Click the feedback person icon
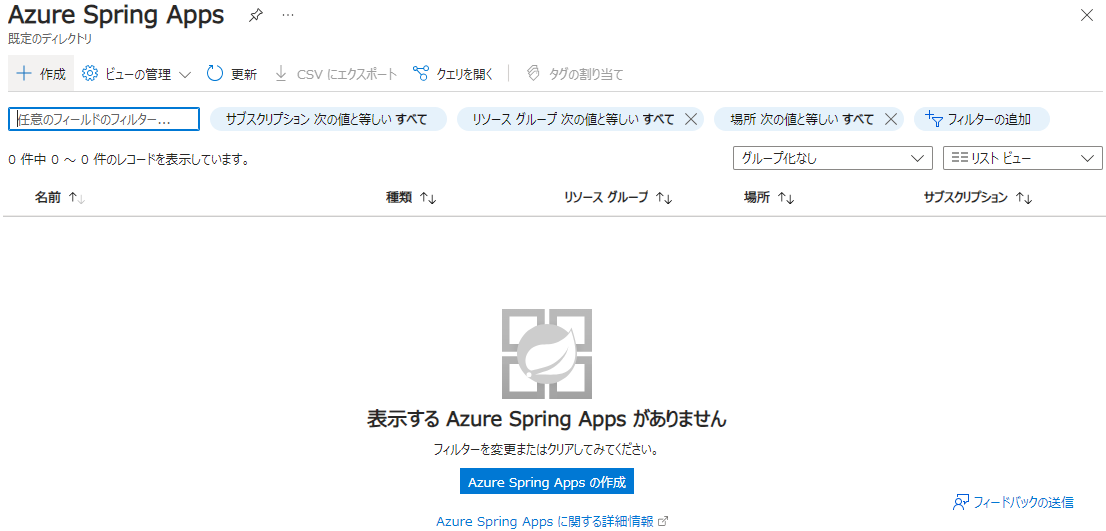 click(961, 503)
